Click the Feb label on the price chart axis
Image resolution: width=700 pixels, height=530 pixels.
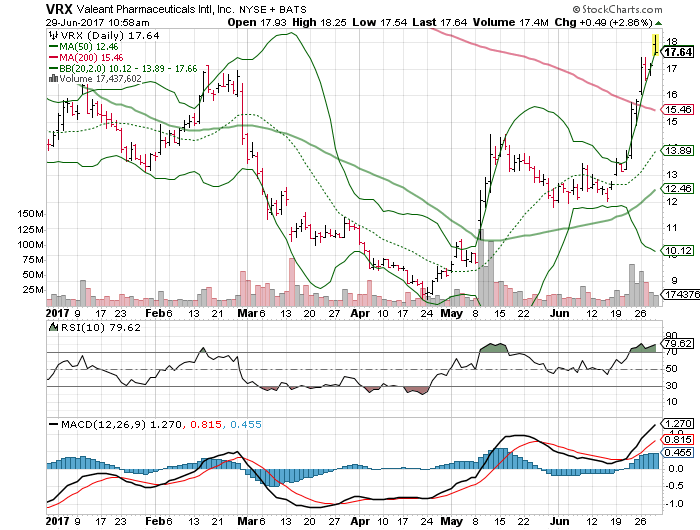[154, 313]
